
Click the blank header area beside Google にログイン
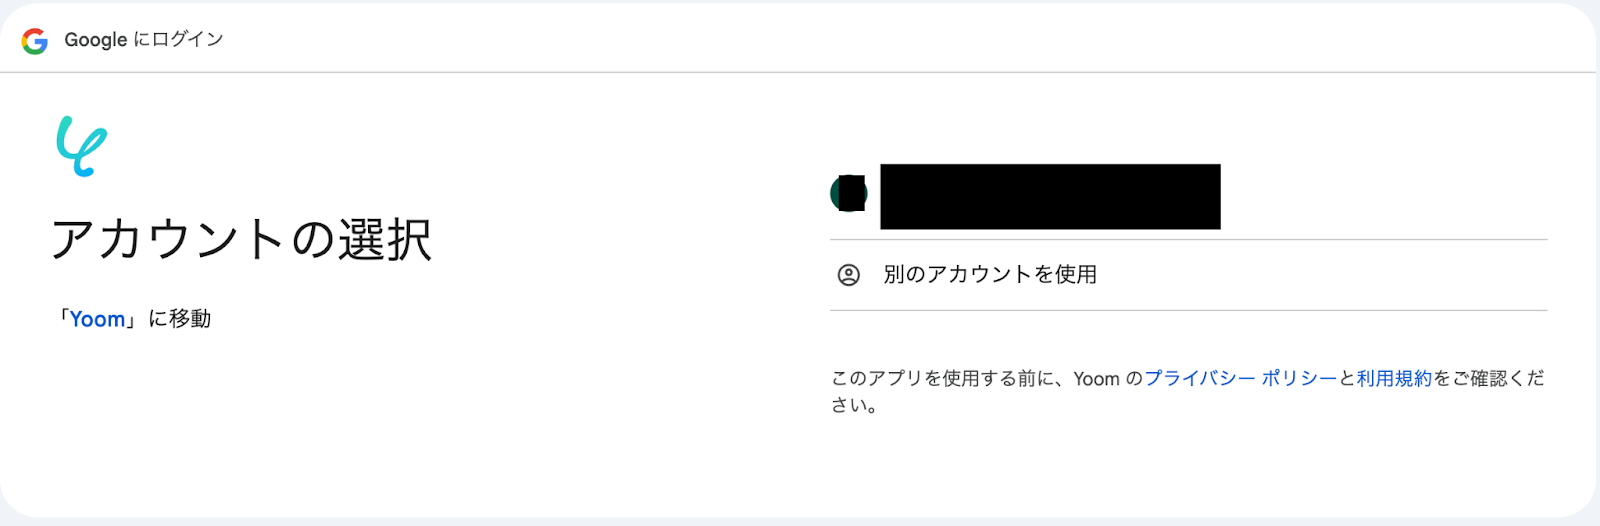(900, 40)
